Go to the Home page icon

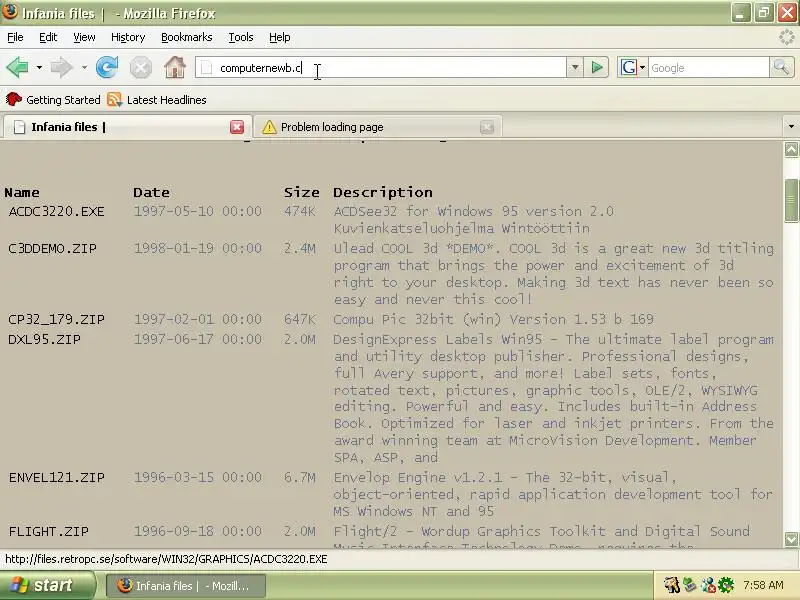pos(174,67)
